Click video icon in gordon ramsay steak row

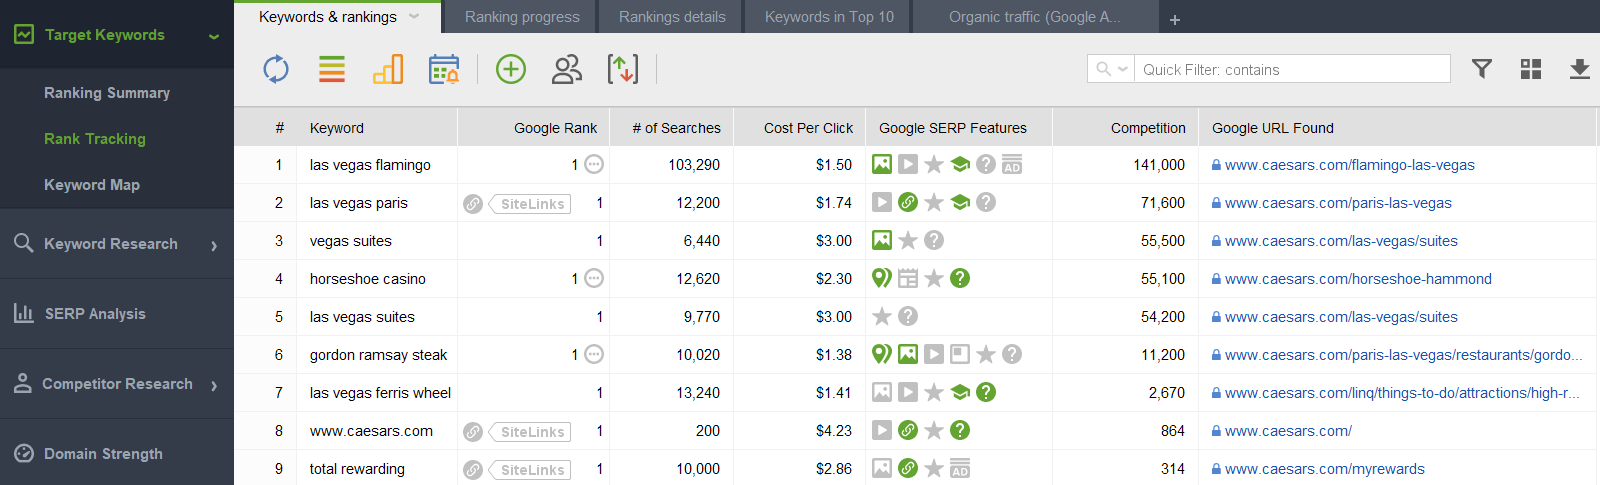pyautogui.click(x=934, y=354)
